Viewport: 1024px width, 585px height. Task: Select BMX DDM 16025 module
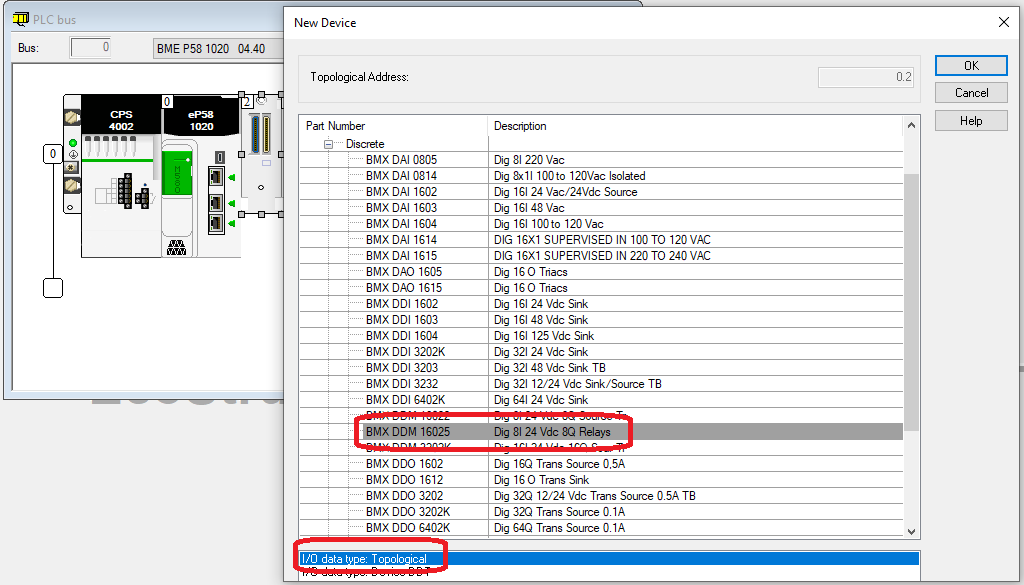pos(407,432)
